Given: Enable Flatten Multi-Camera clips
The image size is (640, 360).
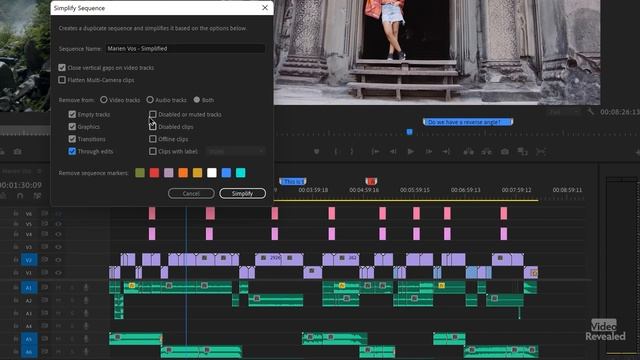Looking at the screenshot, I should click(62, 80).
